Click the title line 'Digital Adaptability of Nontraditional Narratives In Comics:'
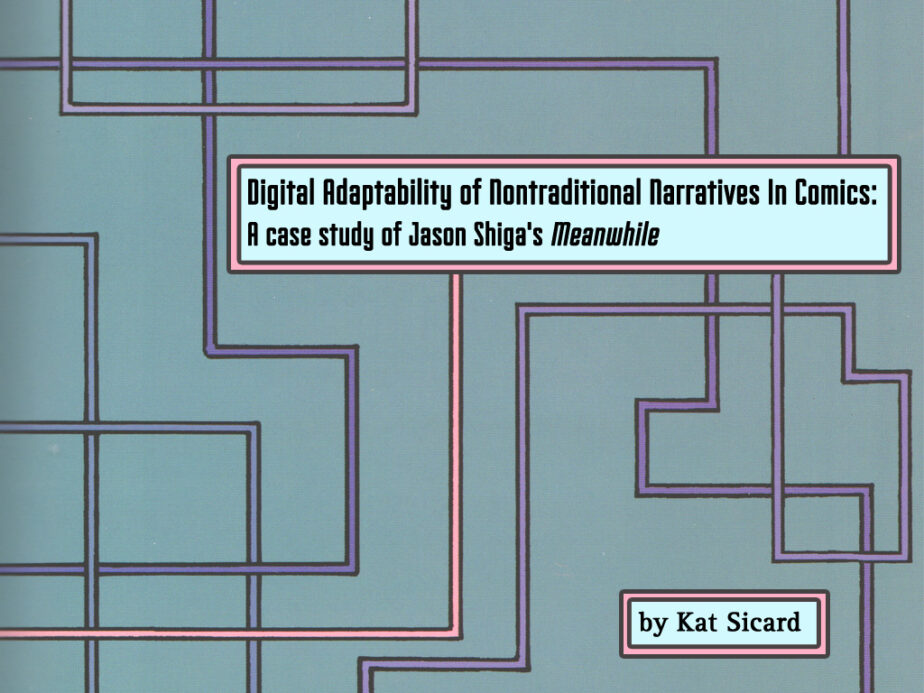This screenshot has width=924, height=693. coord(562,193)
